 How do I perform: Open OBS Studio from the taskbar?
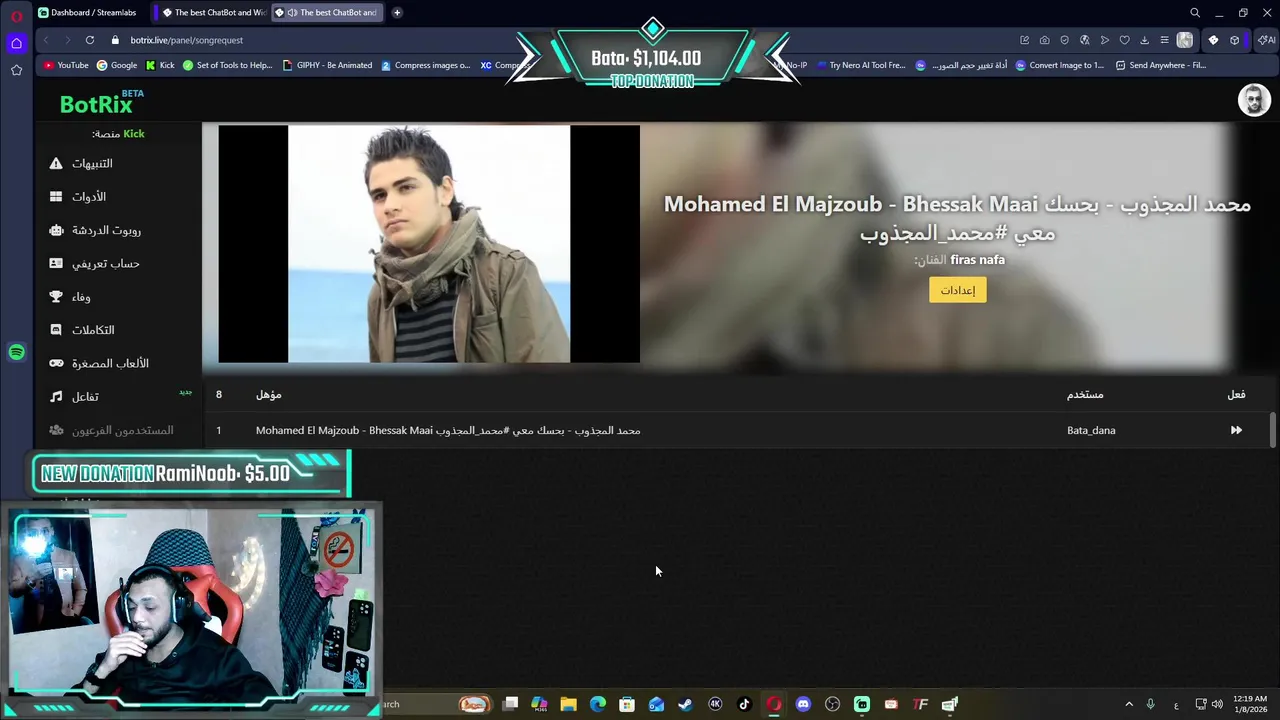coord(832,704)
